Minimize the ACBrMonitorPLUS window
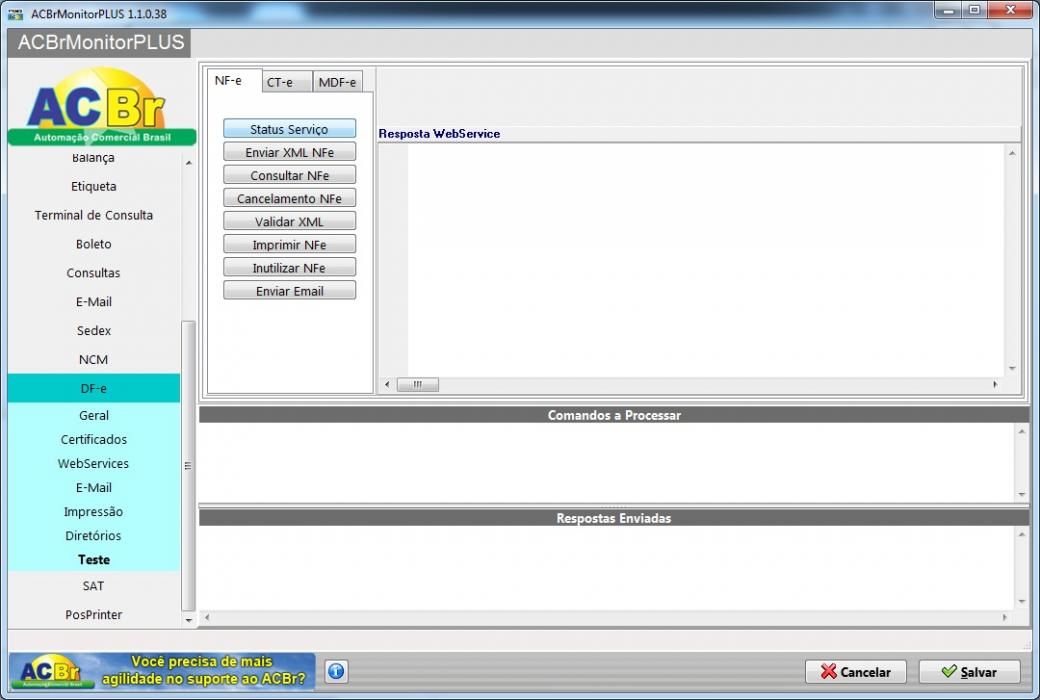This screenshot has width=1040, height=700. (x=948, y=10)
